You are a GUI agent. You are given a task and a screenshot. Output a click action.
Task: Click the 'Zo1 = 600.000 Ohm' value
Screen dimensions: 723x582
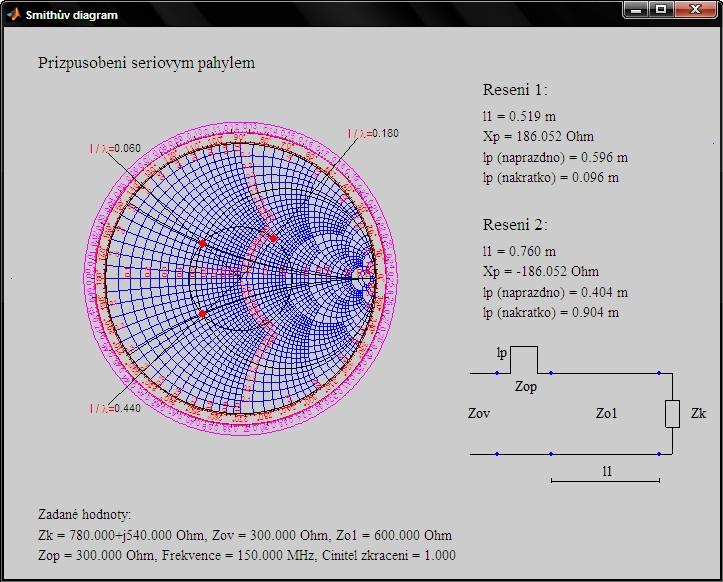click(x=394, y=535)
